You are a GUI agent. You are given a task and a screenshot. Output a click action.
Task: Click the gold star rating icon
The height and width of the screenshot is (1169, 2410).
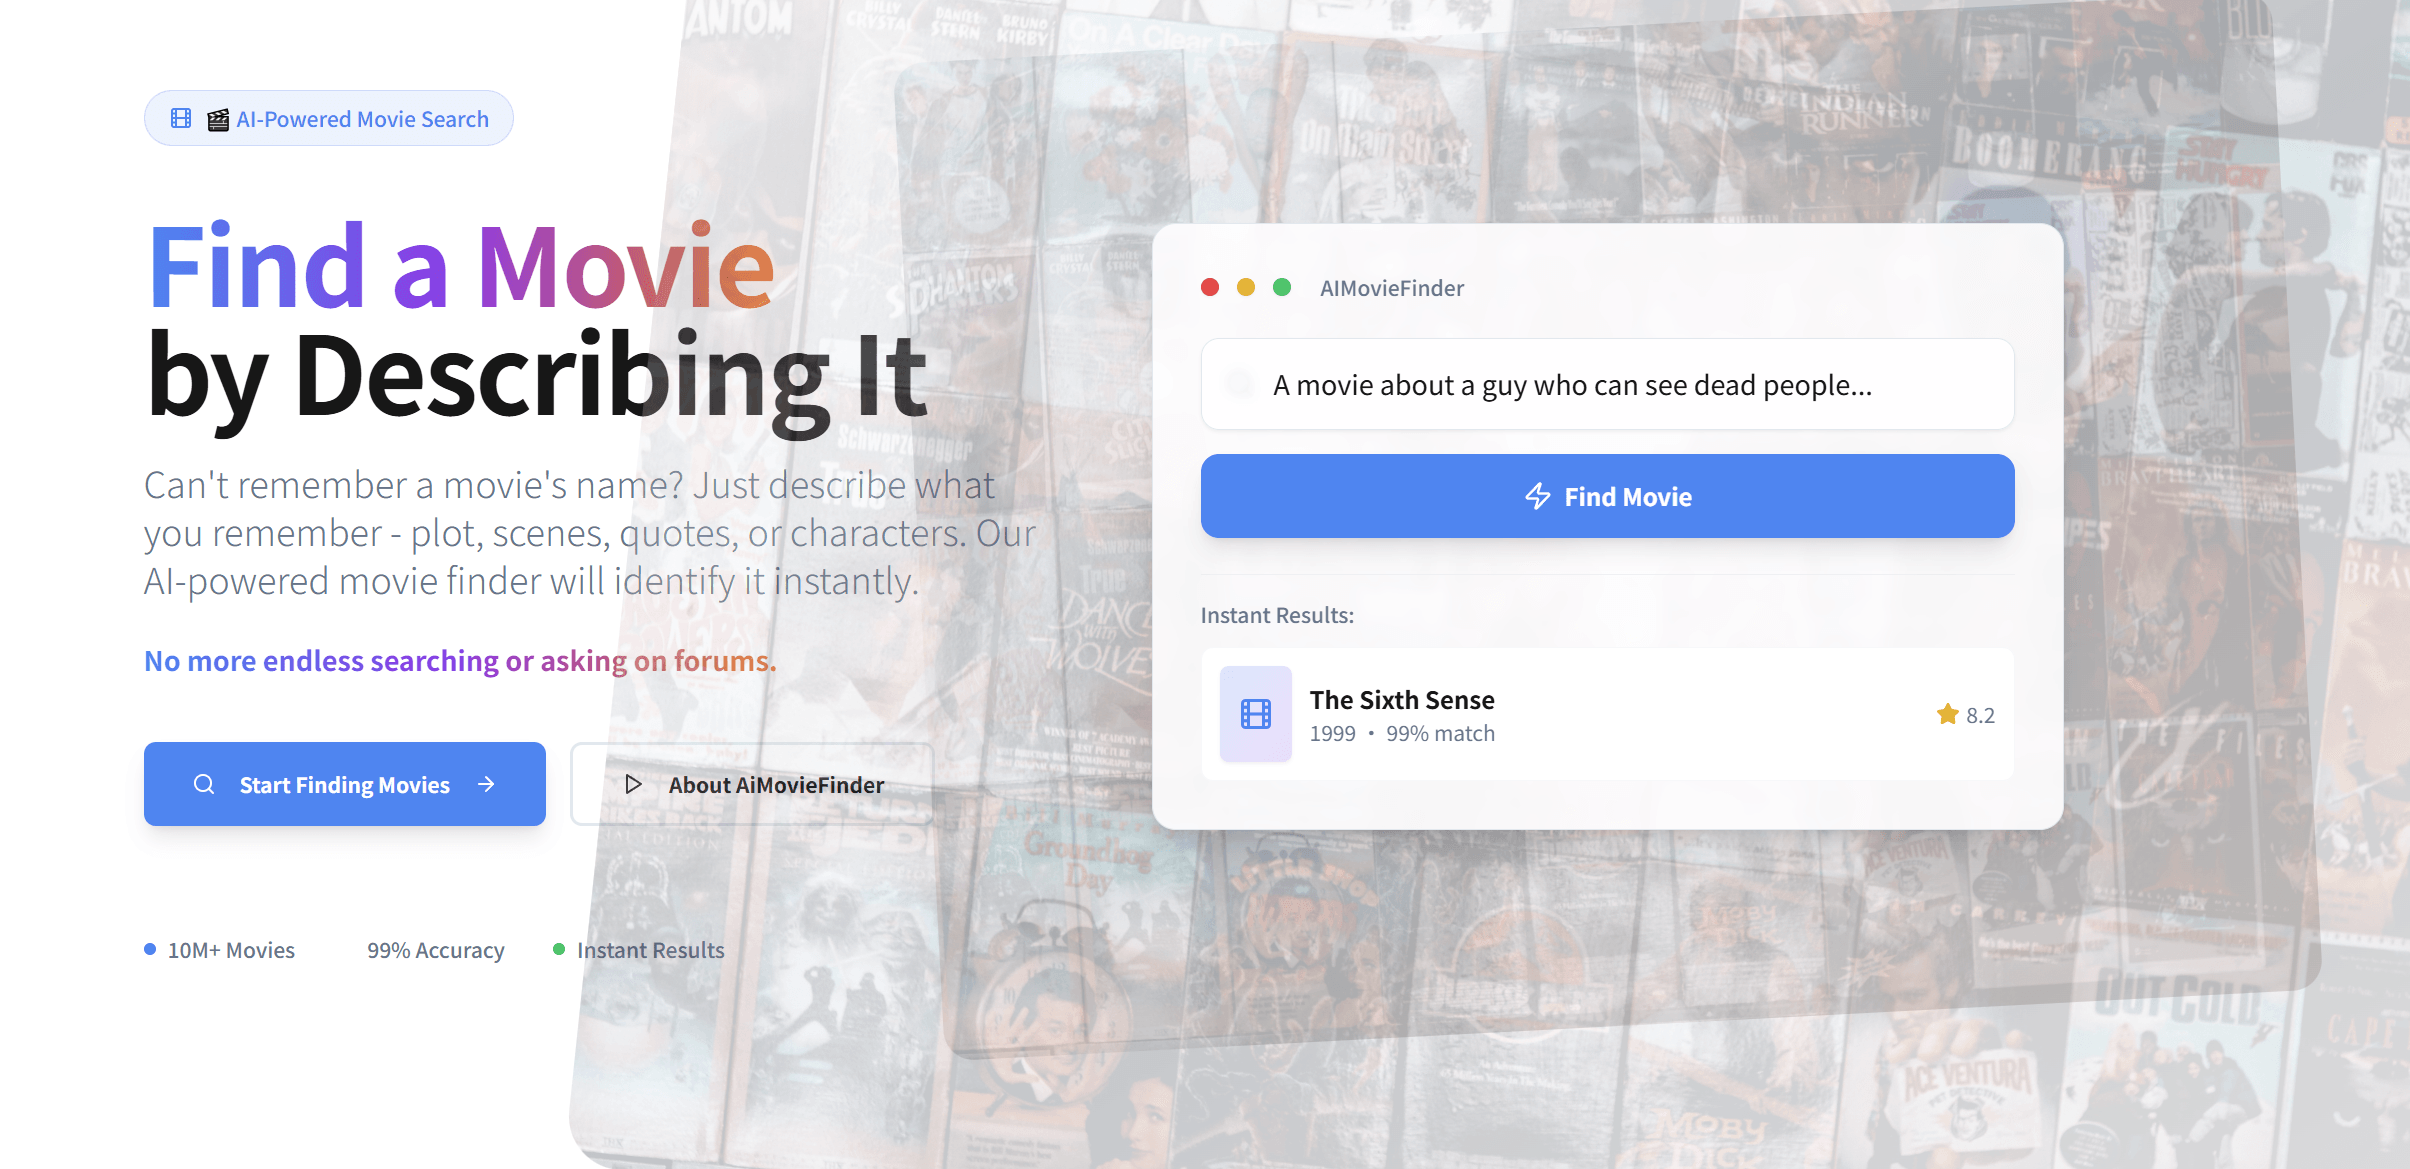click(x=1947, y=714)
